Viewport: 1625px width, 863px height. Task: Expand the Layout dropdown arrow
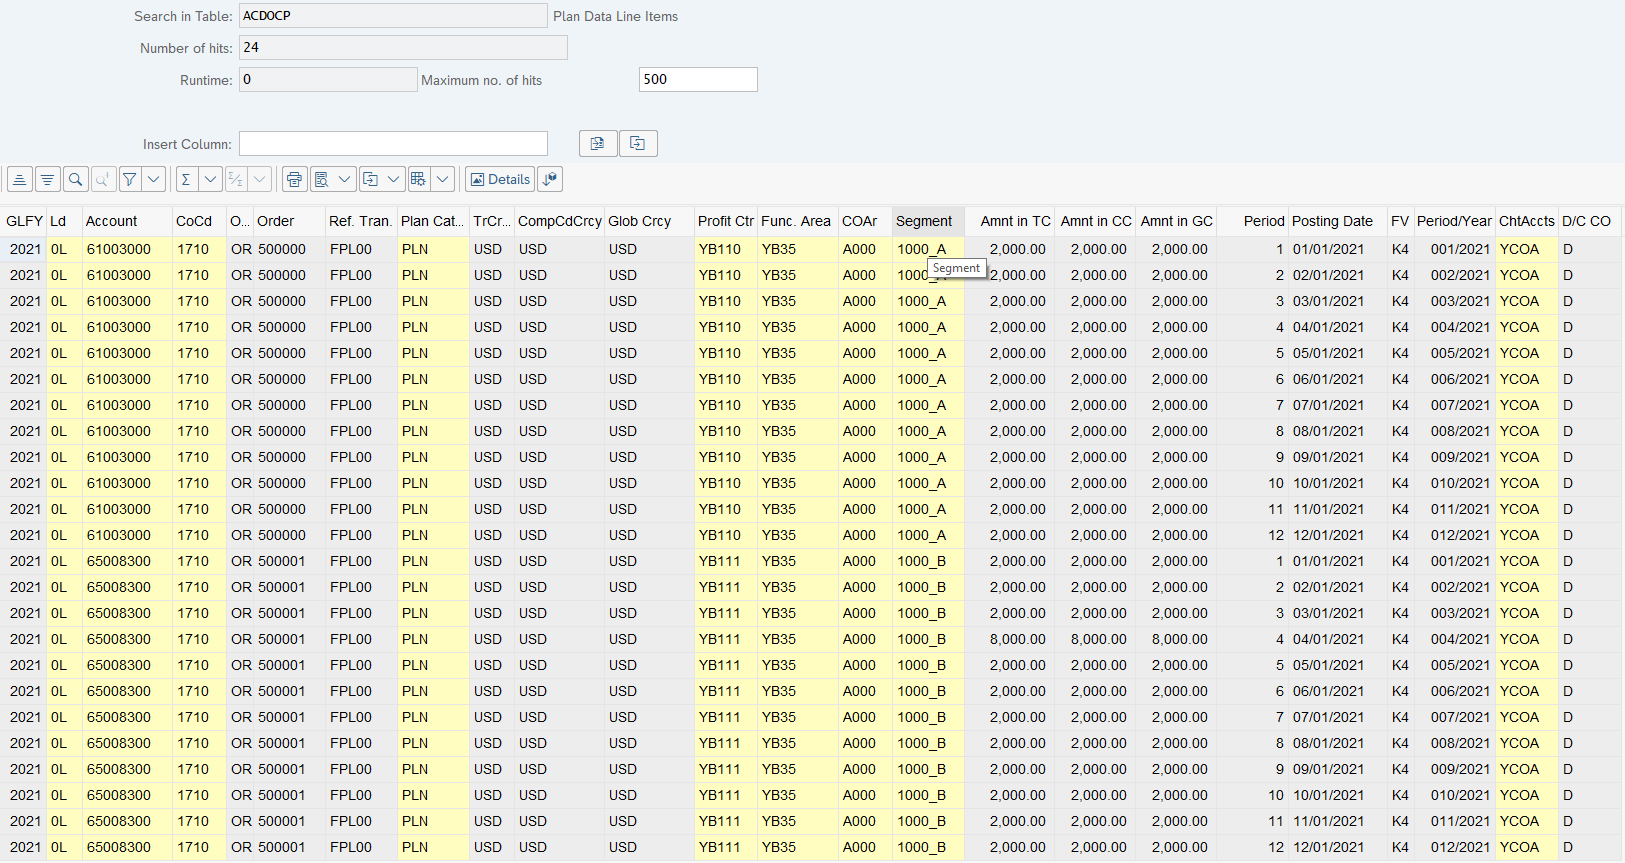pos(443,179)
